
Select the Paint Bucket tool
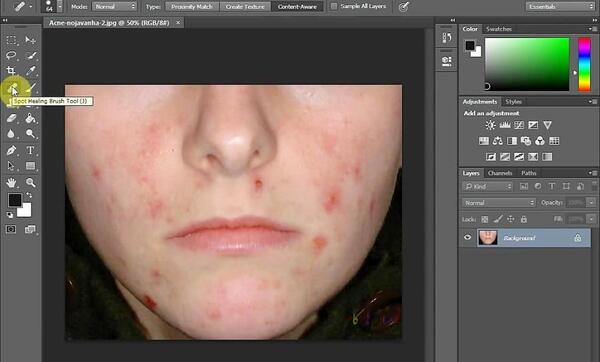[x=30, y=118]
